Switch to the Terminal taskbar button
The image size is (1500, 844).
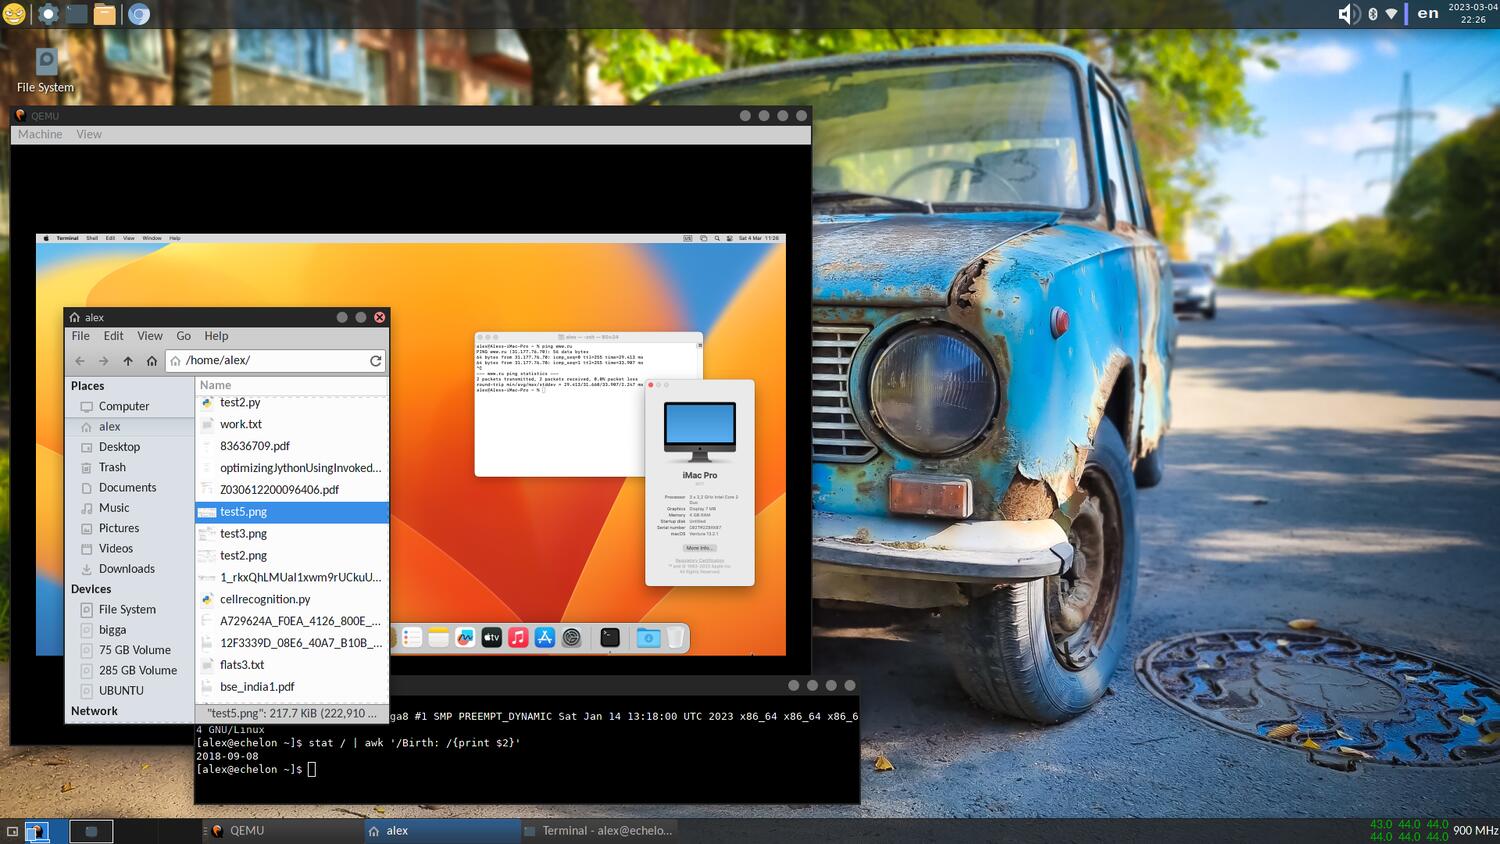pyautogui.click(x=598, y=831)
